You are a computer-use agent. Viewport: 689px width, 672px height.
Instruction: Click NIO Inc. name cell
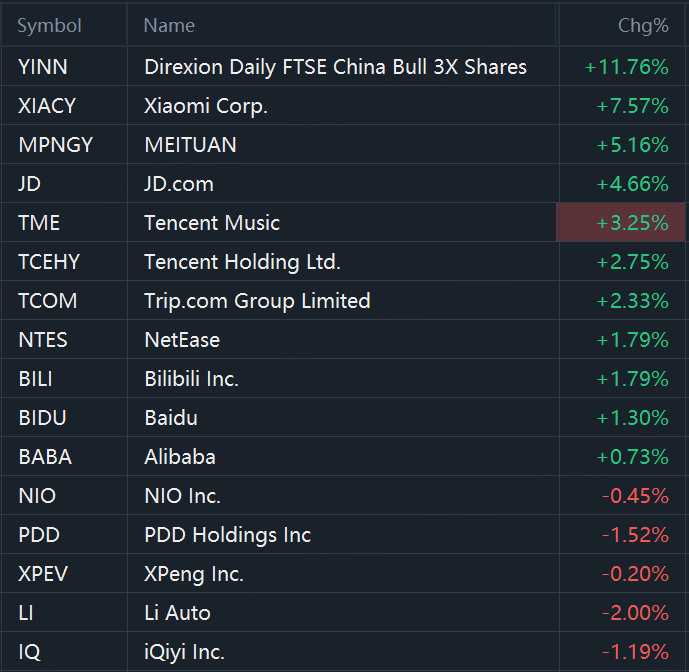coord(182,496)
